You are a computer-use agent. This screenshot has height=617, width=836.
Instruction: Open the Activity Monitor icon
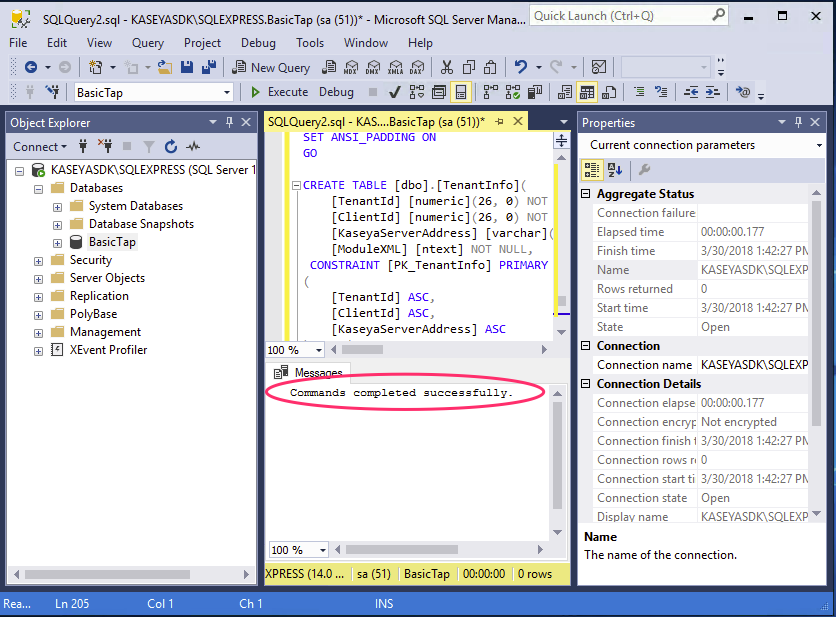[599, 67]
